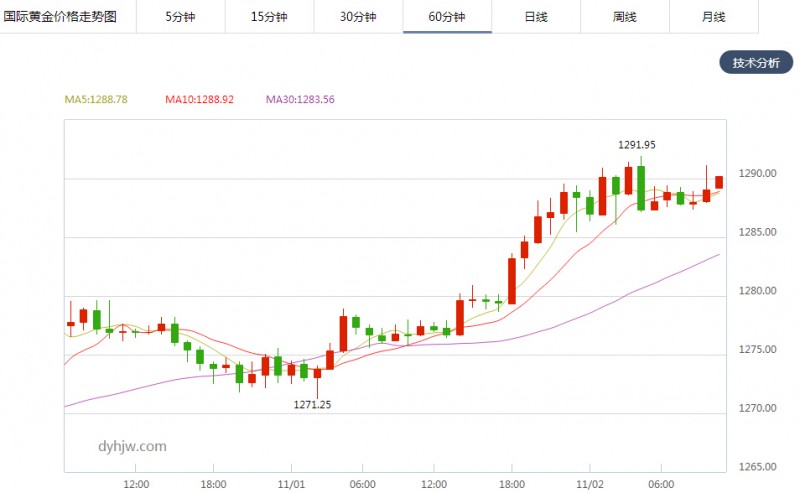Open the 周线 weekly chart tab
The height and width of the screenshot is (493, 800).
[x=624, y=17]
